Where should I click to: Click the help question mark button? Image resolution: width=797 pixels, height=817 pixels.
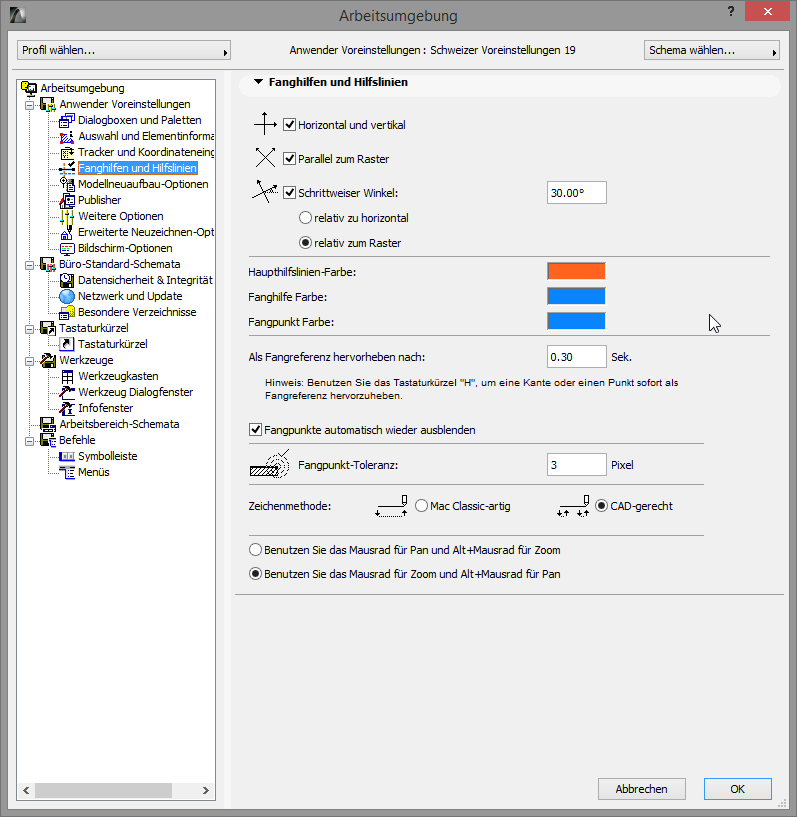pos(731,11)
